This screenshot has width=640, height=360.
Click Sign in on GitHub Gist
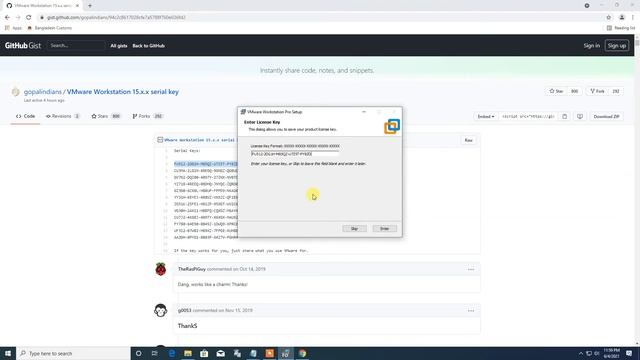tap(591, 46)
